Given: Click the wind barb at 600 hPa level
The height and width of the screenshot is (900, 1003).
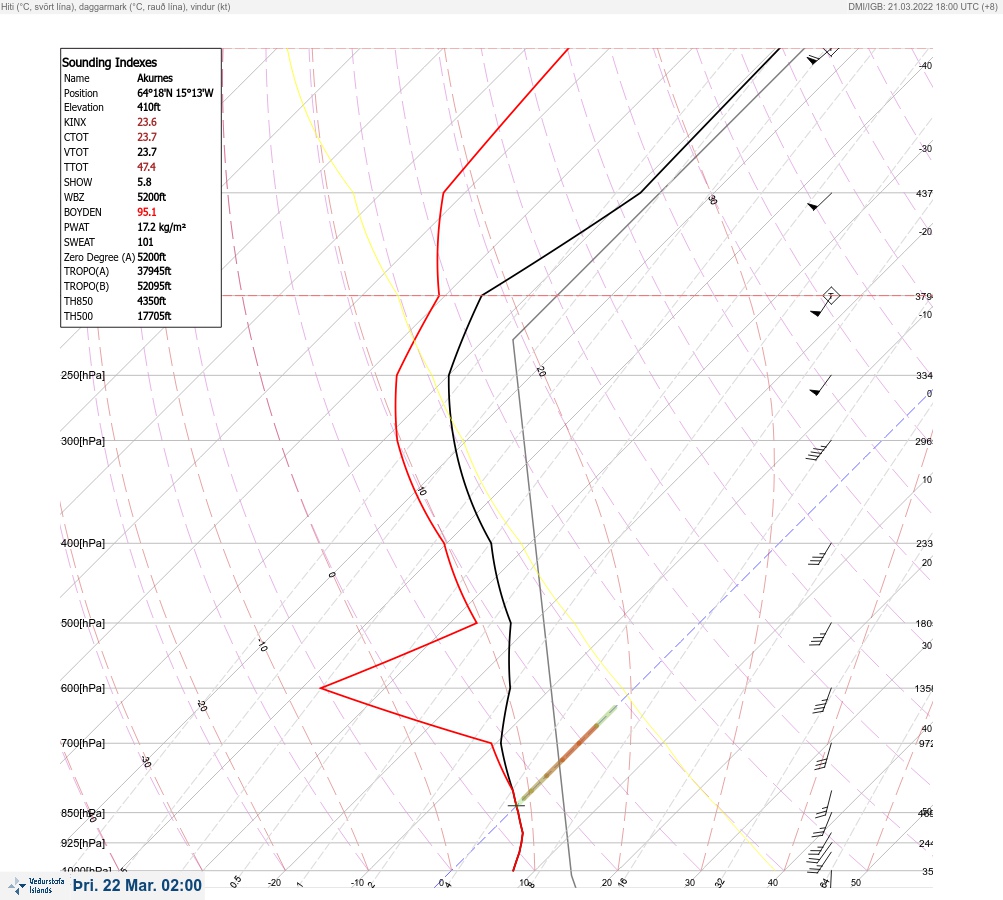Looking at the screenshot, I should click(823, 700).
